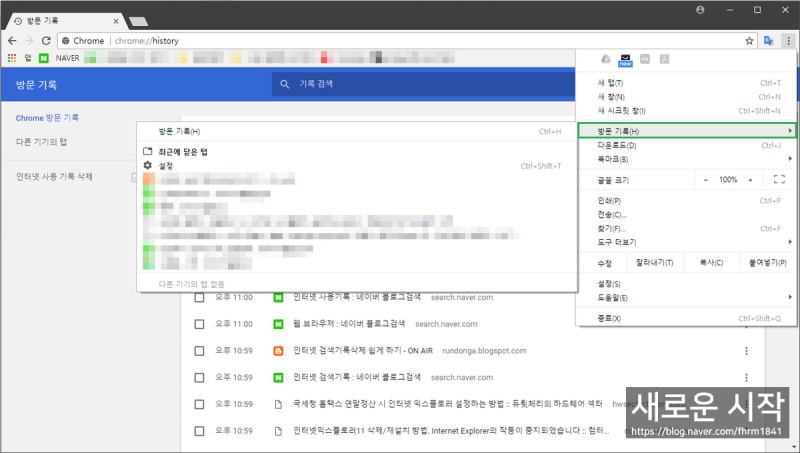
Task: Choose 종료(X) to exit Chrome
Action: pos(686,318)
